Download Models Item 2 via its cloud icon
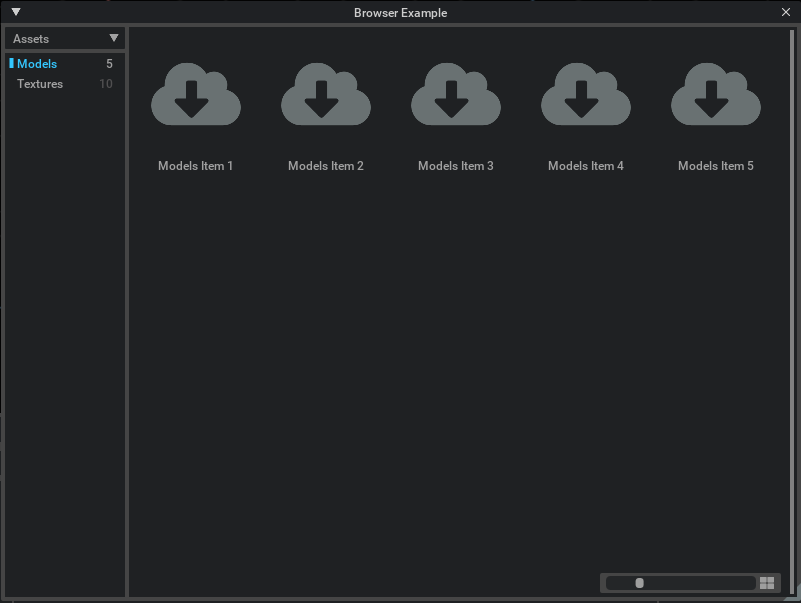This screenshot has width=801, height=603. coord(326,95)
